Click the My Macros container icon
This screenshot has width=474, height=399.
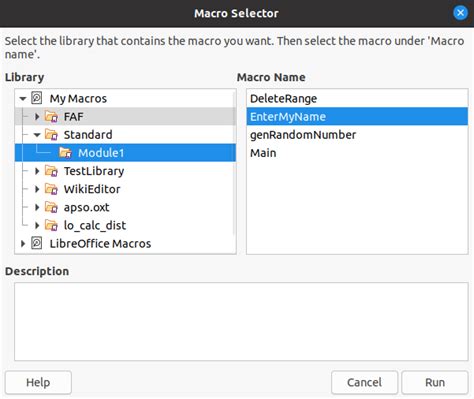click(x=36, y=98)
